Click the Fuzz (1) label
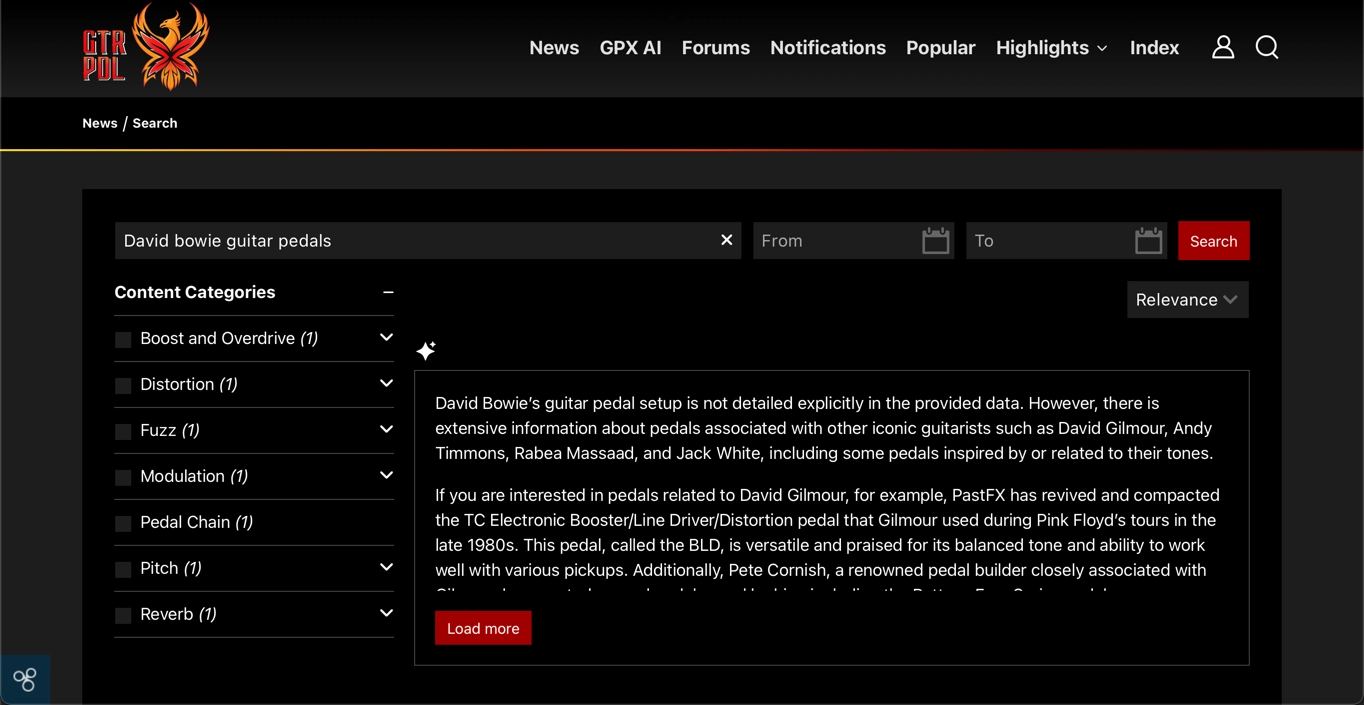This screenshot has width=1364, height=705. [170, 430]
